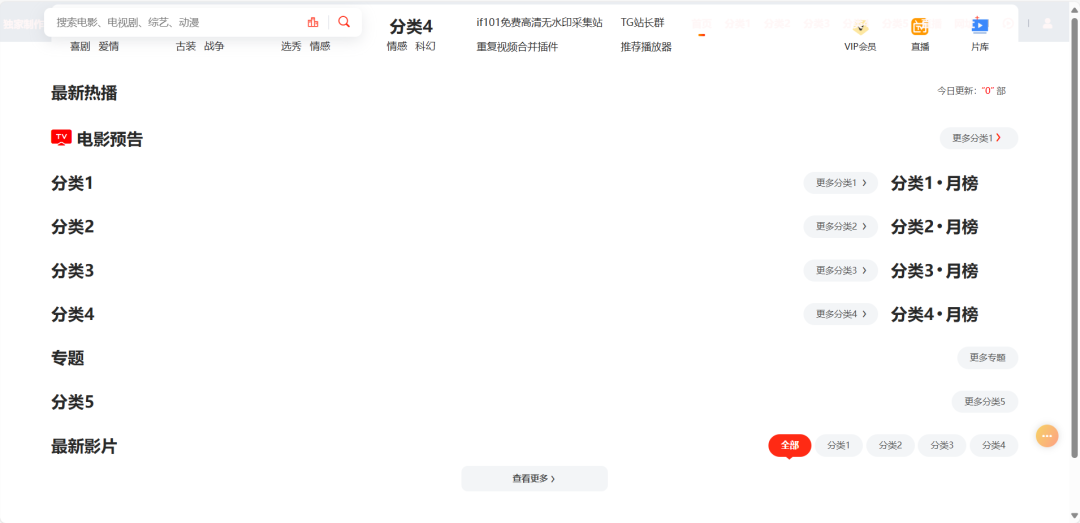1080x523 pixels.
Task: Expand 更多分类2 next to 分类2
Action: (840, 227)
